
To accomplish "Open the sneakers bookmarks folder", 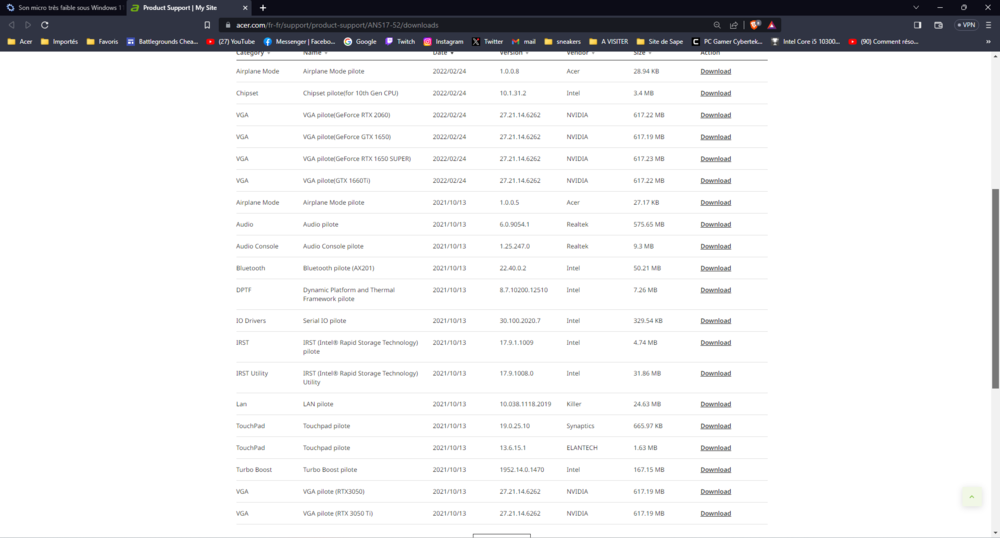I will click(x=562, y=41).
